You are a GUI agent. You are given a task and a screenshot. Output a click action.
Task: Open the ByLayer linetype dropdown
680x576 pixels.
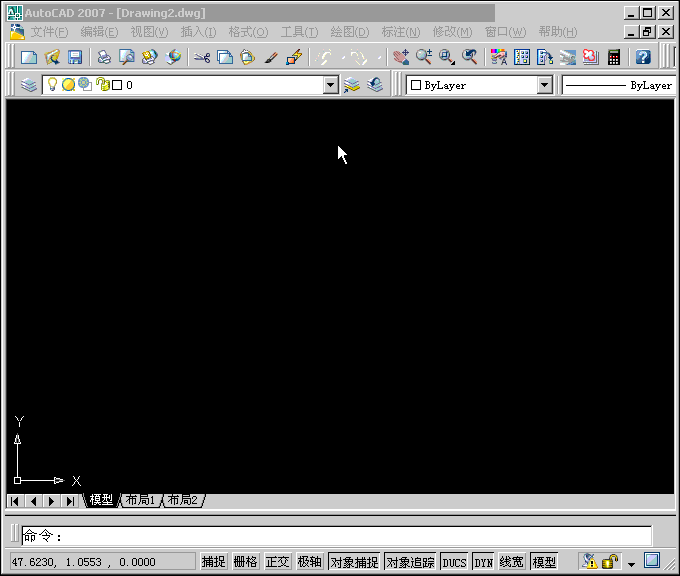(619, 85)
